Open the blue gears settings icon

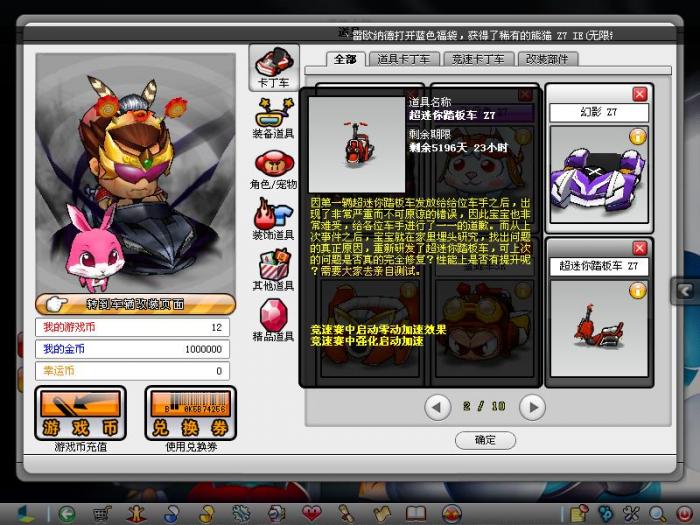606,514
